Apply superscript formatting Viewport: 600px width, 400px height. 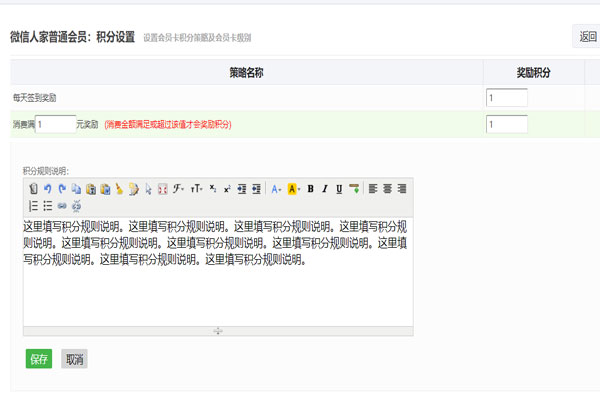point(227,189)
